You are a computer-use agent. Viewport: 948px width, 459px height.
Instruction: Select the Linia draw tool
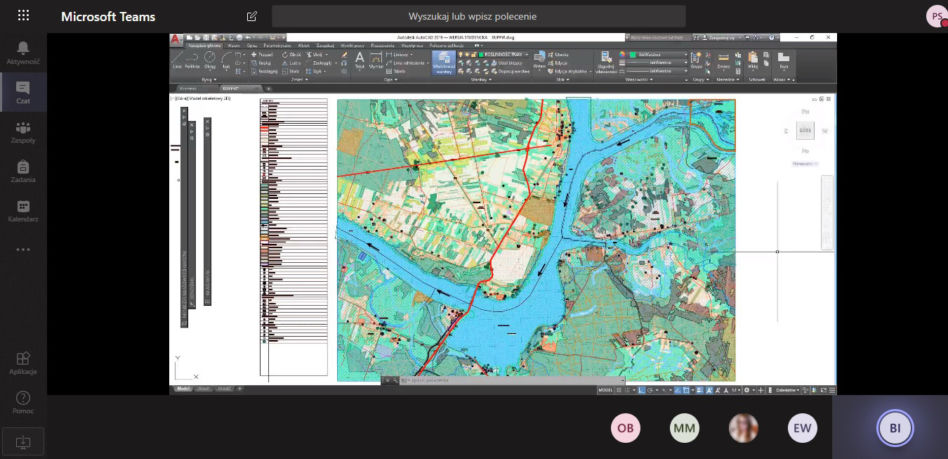pyautogui.click(x=177, y=59)
